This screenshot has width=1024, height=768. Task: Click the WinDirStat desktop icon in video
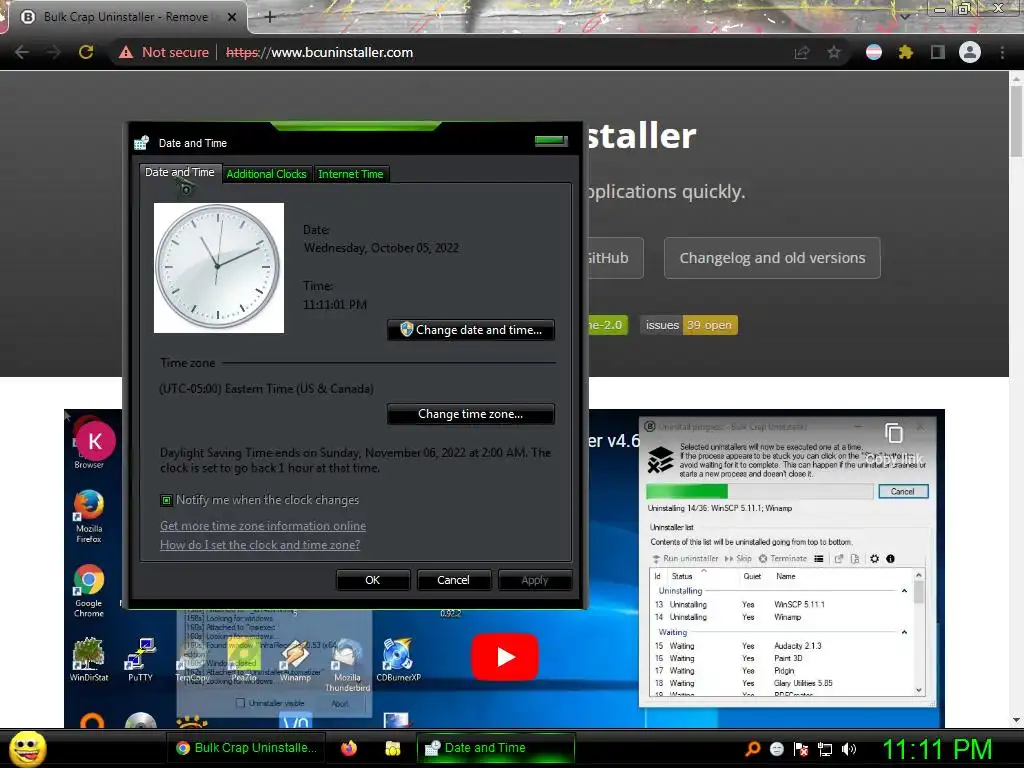click(x=89, y=660)
